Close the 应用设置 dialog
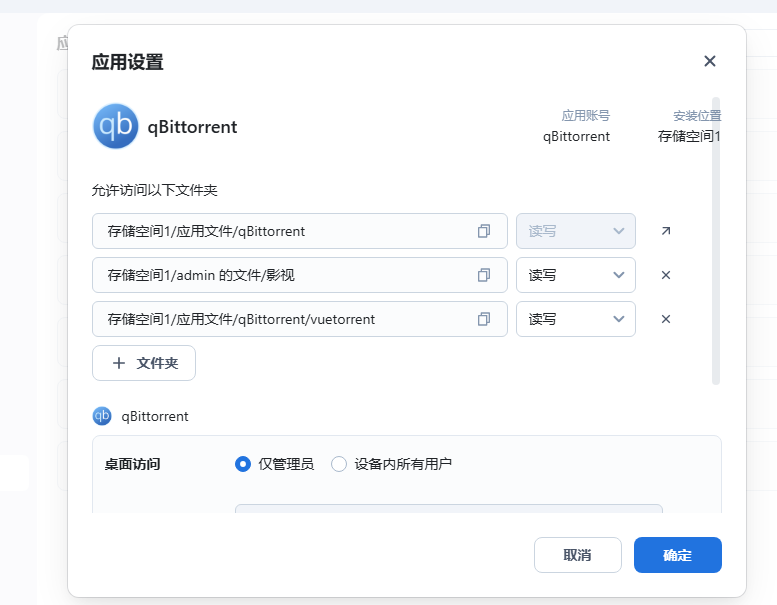 tap(710, 61)
